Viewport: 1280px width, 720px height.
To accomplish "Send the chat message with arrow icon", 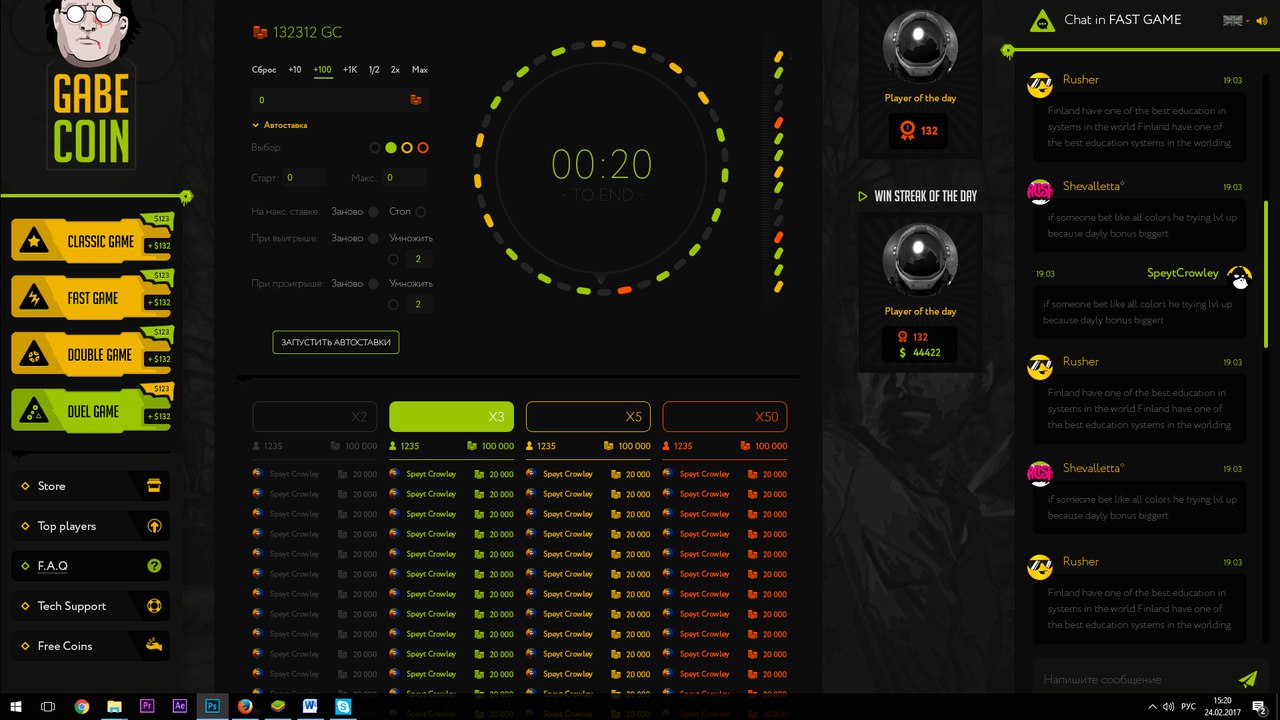I will point(1247,679).
